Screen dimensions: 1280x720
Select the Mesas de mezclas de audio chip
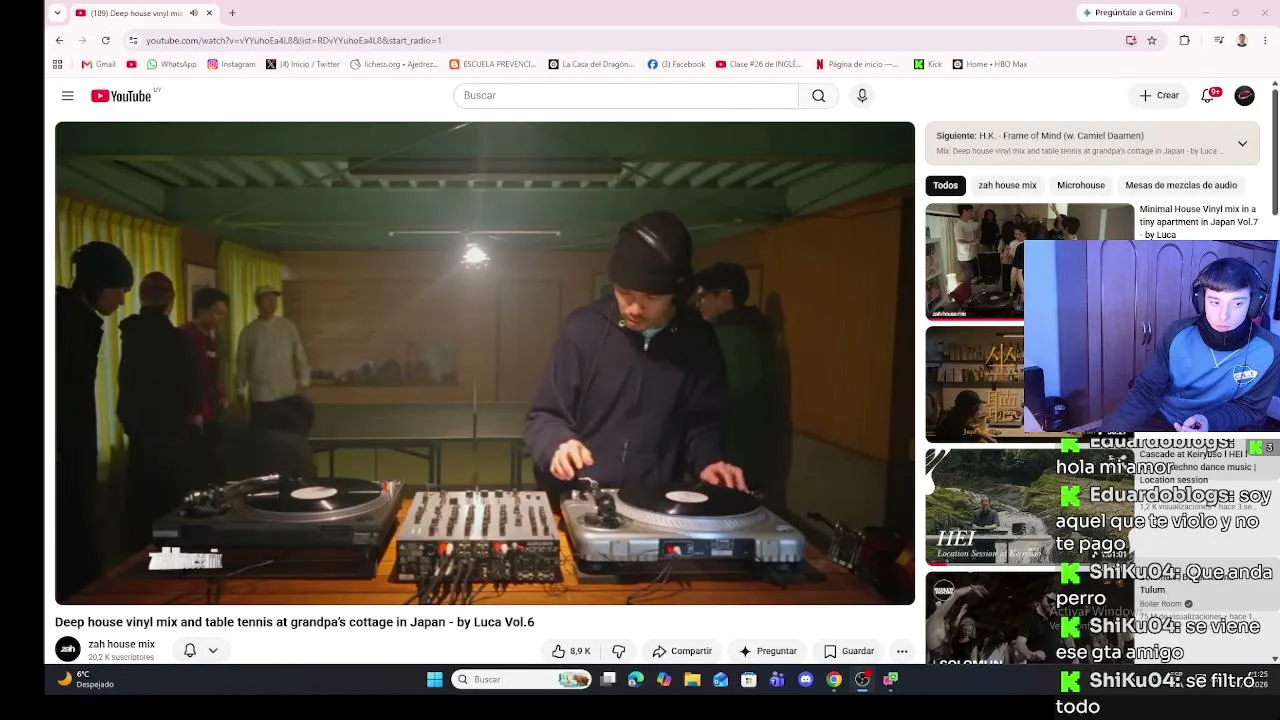pos(1181,185)
